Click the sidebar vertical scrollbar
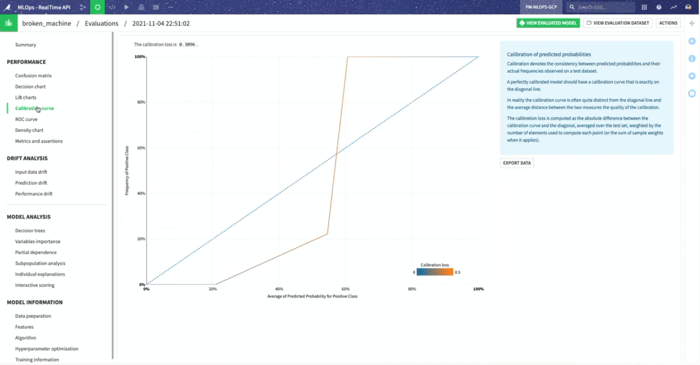 tap(112, 195)
